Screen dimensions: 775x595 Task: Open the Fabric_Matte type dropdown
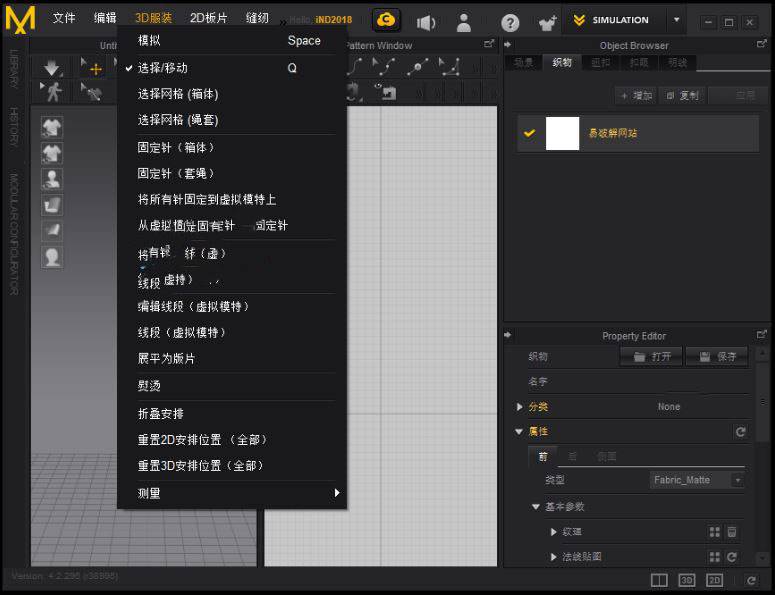pos(697,480)
